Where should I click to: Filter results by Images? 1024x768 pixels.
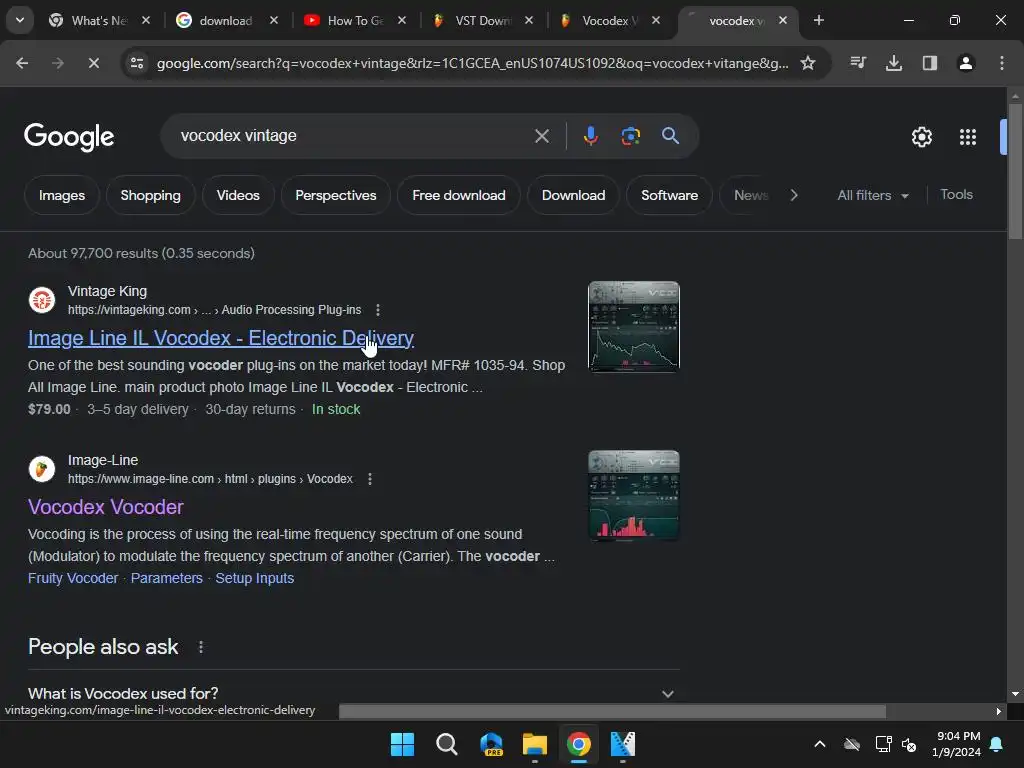[x=61, y=195]
